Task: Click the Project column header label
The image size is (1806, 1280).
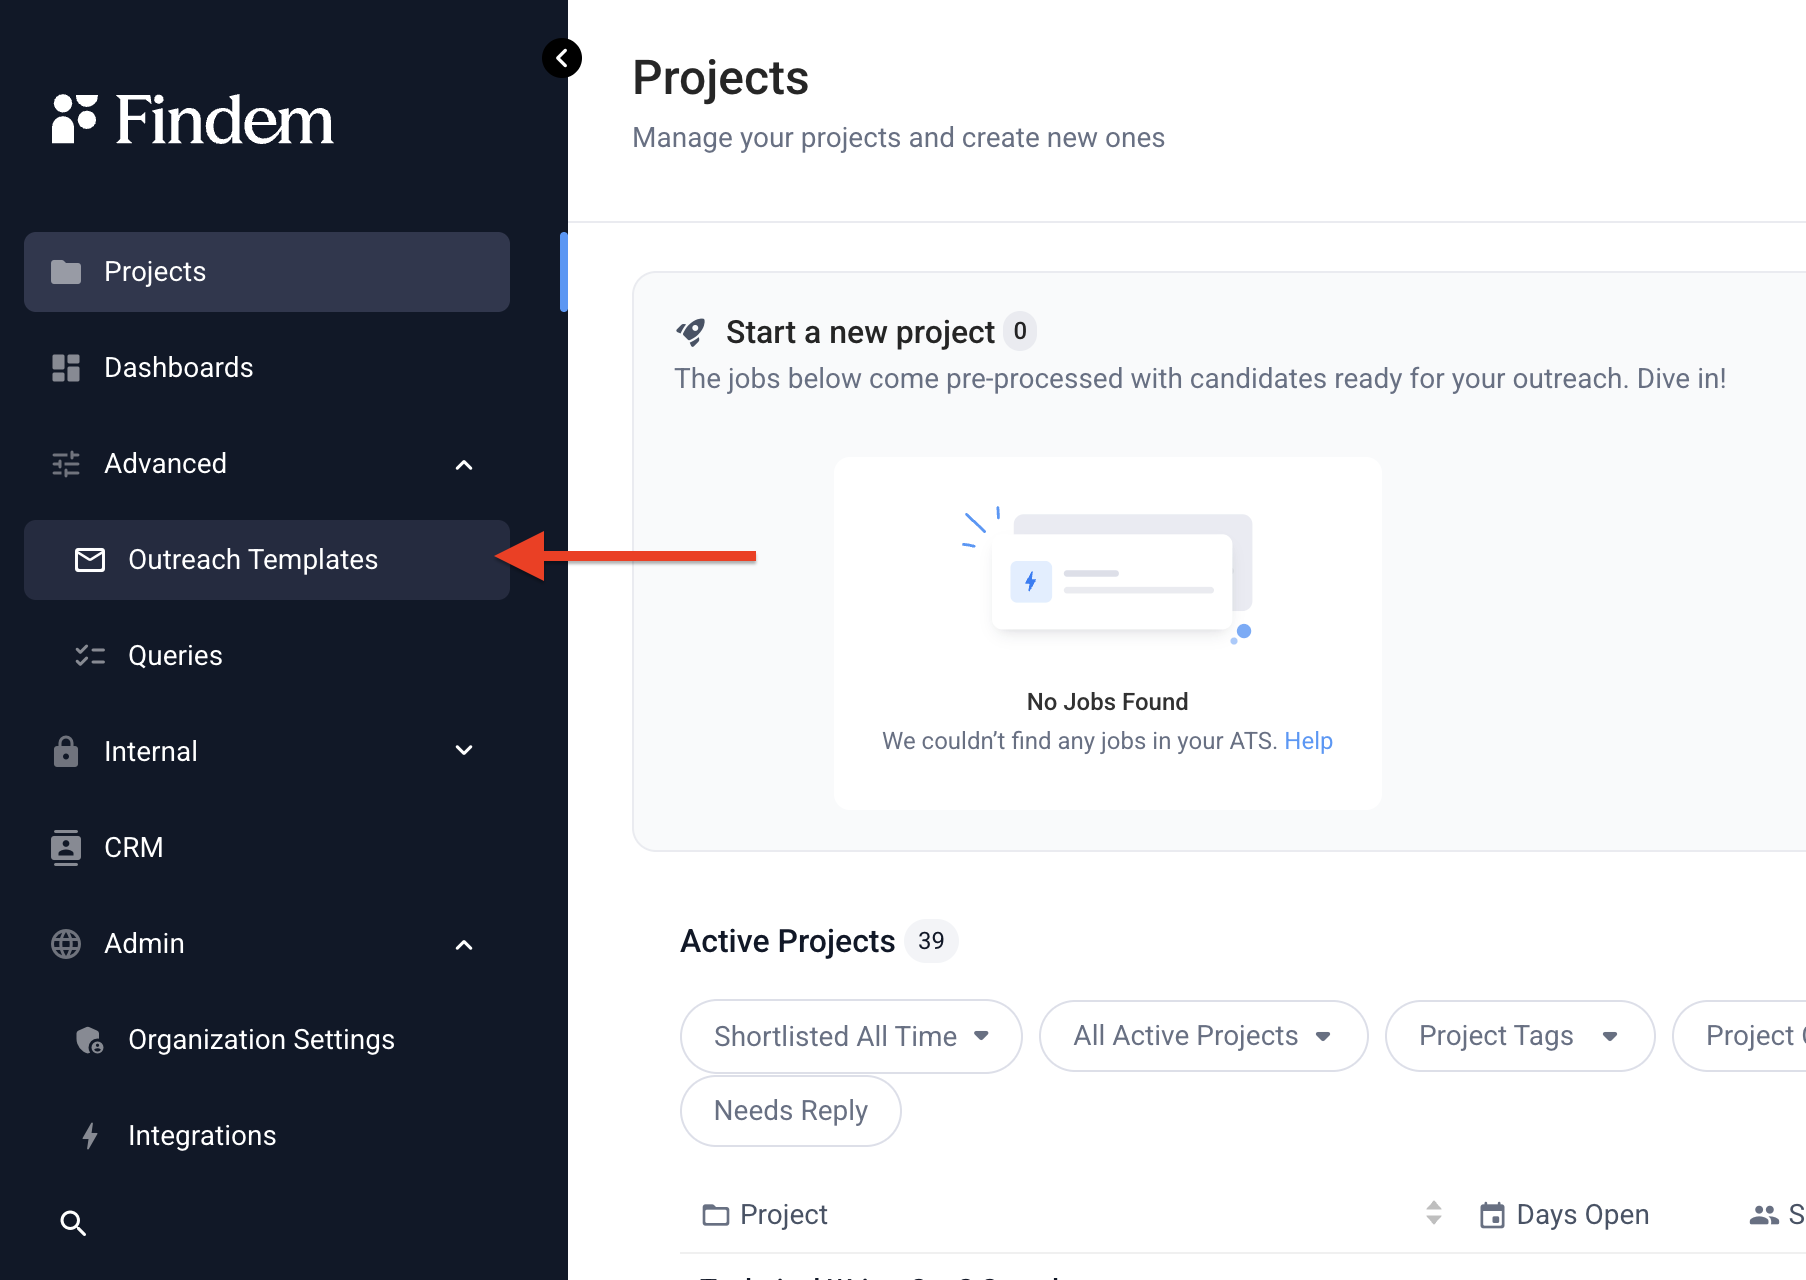Action: coord(783,1215)
